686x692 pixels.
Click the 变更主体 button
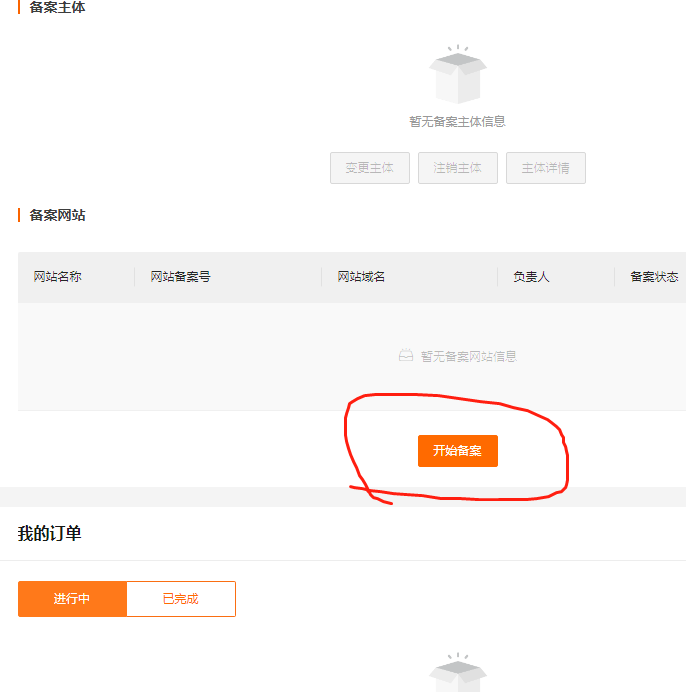coord(370,168)
